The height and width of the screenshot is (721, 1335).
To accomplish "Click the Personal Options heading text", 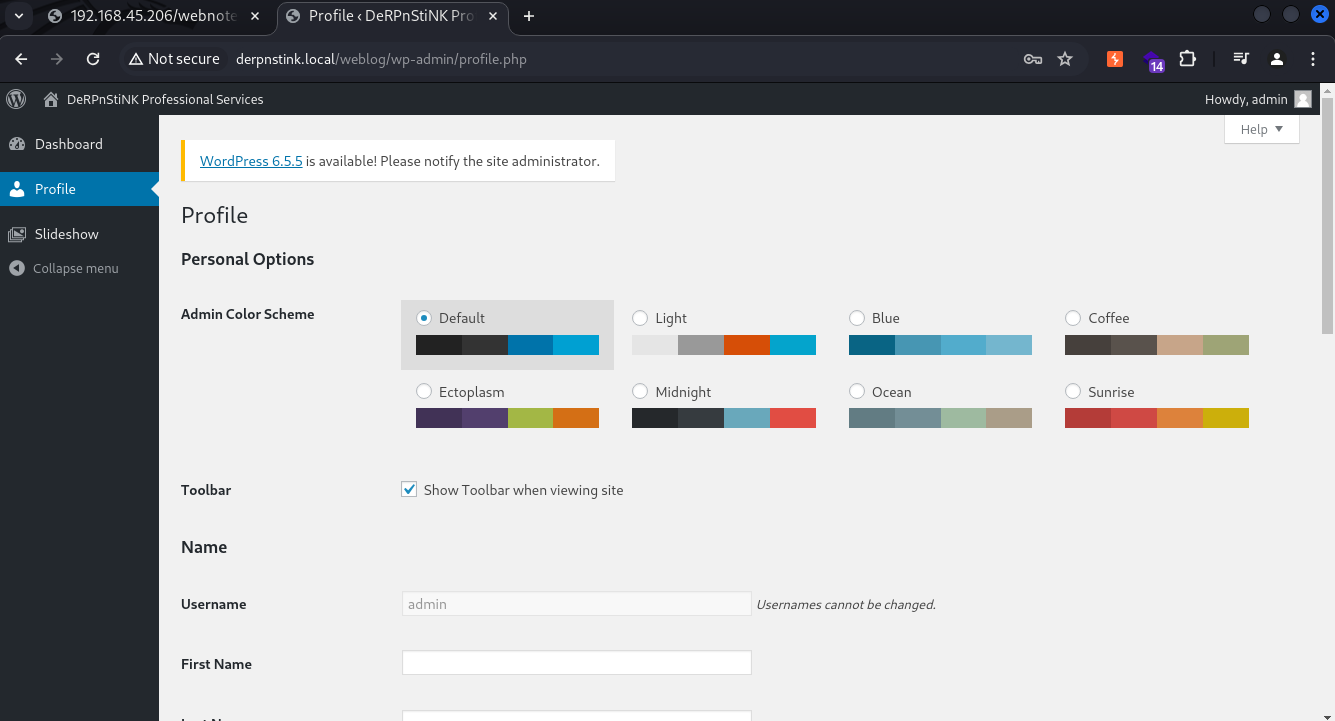I will pos(247,259).
